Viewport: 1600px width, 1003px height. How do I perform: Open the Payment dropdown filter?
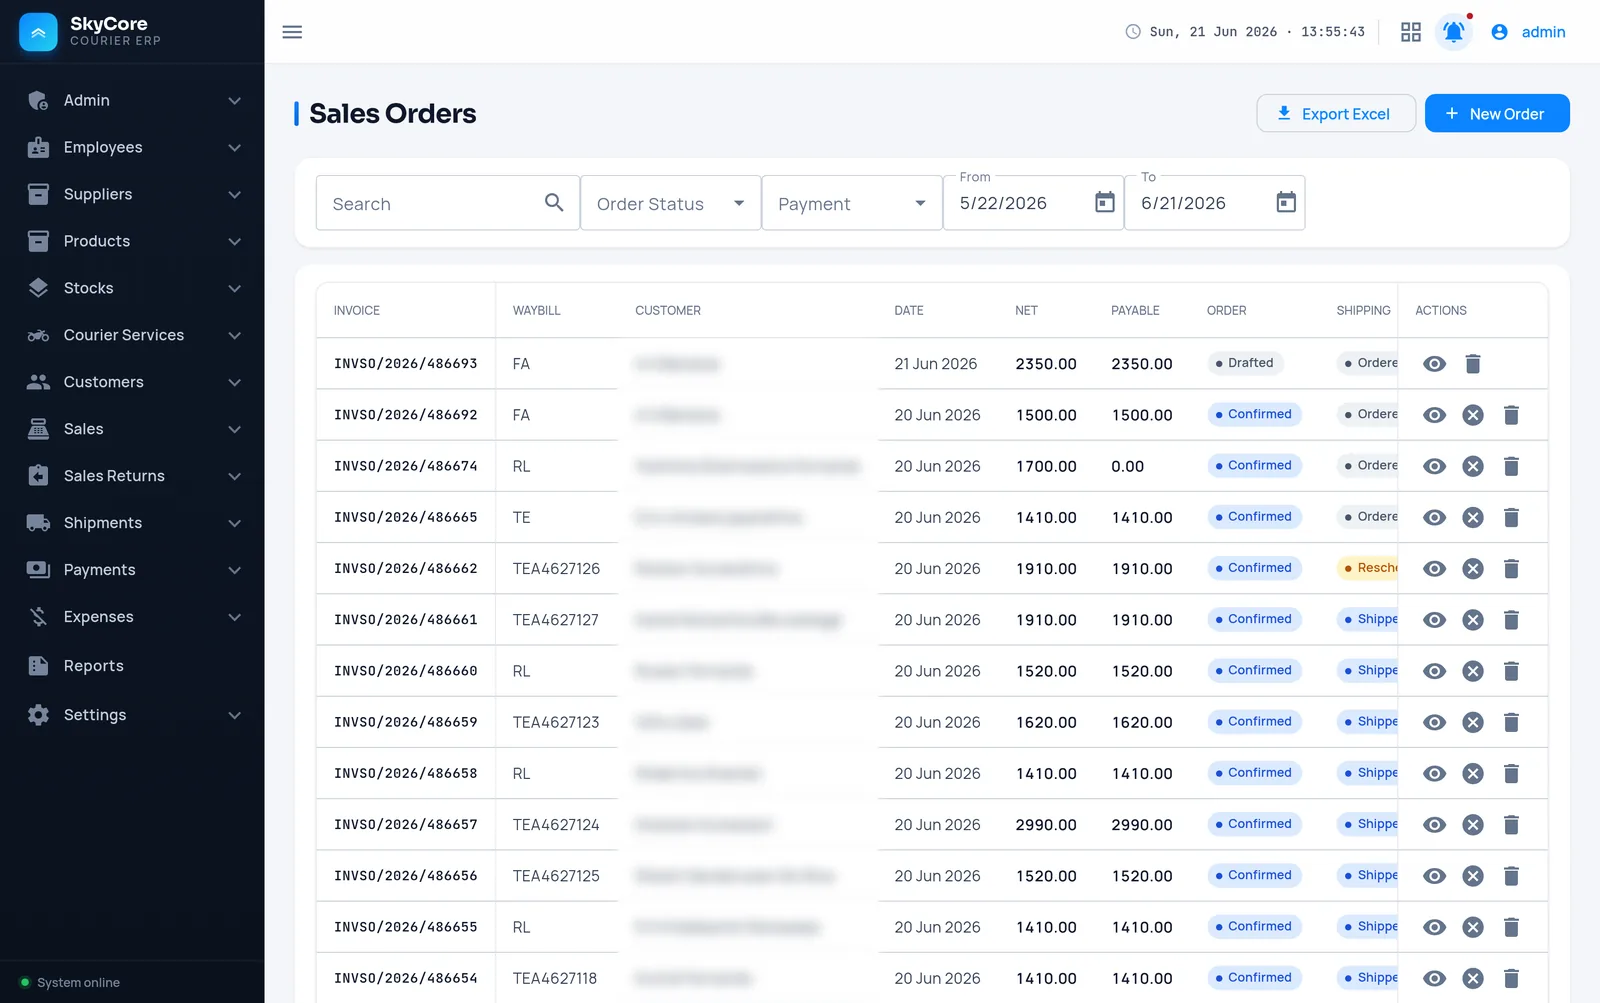[852, 203]
